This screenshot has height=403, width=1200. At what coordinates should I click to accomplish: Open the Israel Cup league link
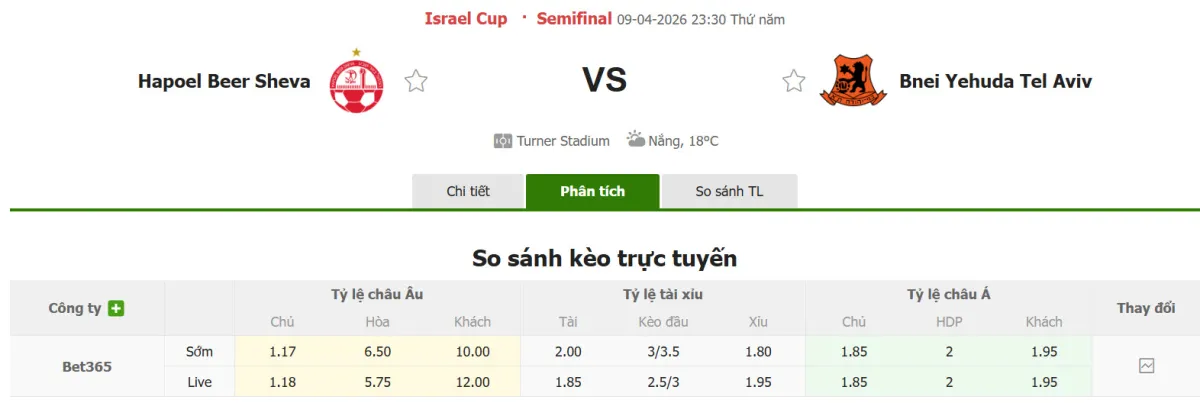point(466,18)
